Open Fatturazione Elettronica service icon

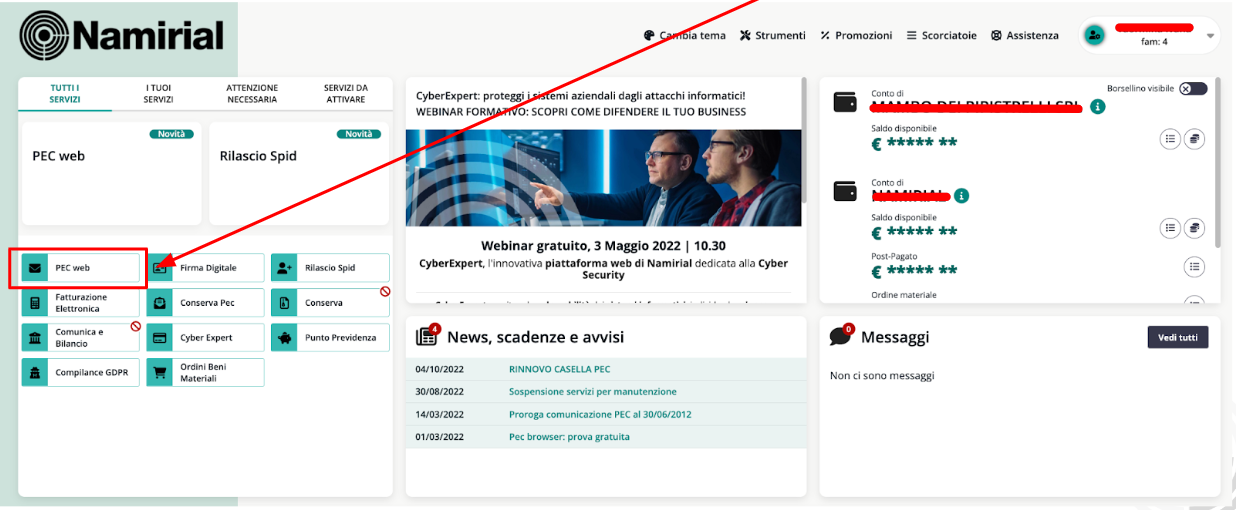tap(35, 303)
